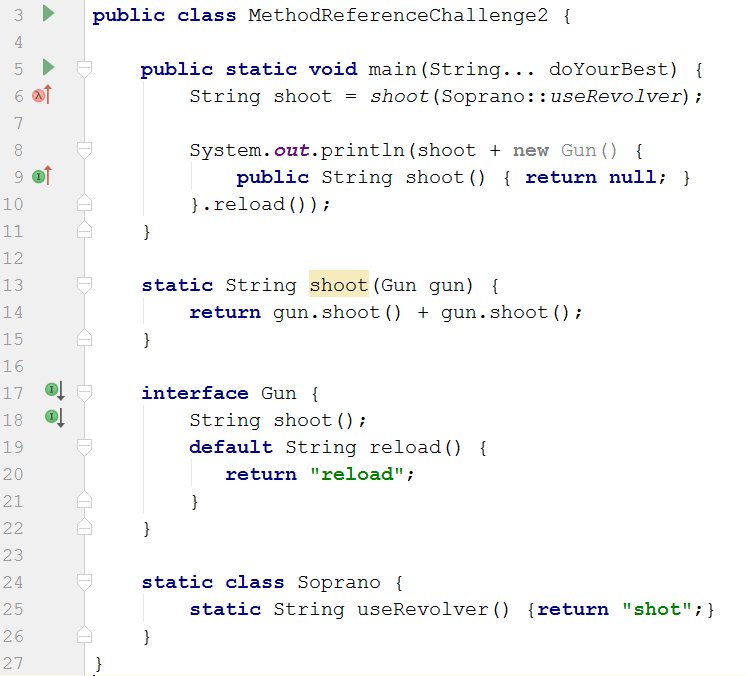Click the highlighted shoot method name
Image resolution: width=747 pixels, height=676 pixels.
pos(339,285)
